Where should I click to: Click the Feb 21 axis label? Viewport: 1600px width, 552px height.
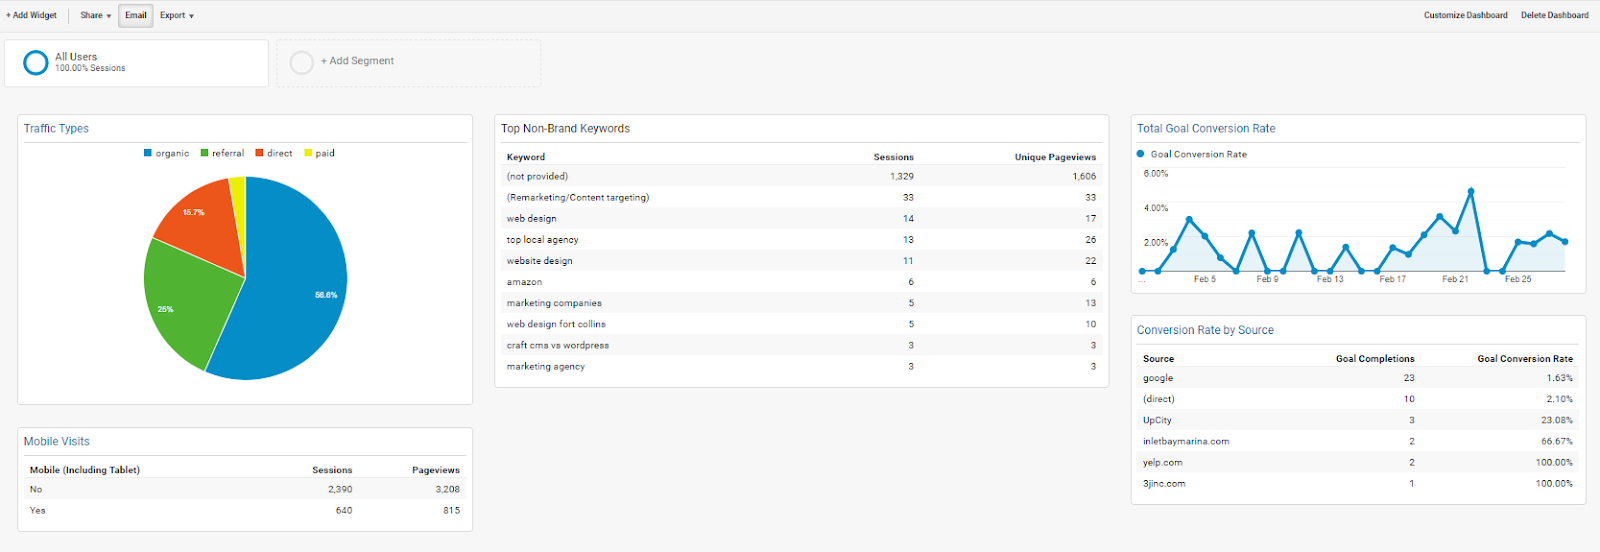[1455, 279]
